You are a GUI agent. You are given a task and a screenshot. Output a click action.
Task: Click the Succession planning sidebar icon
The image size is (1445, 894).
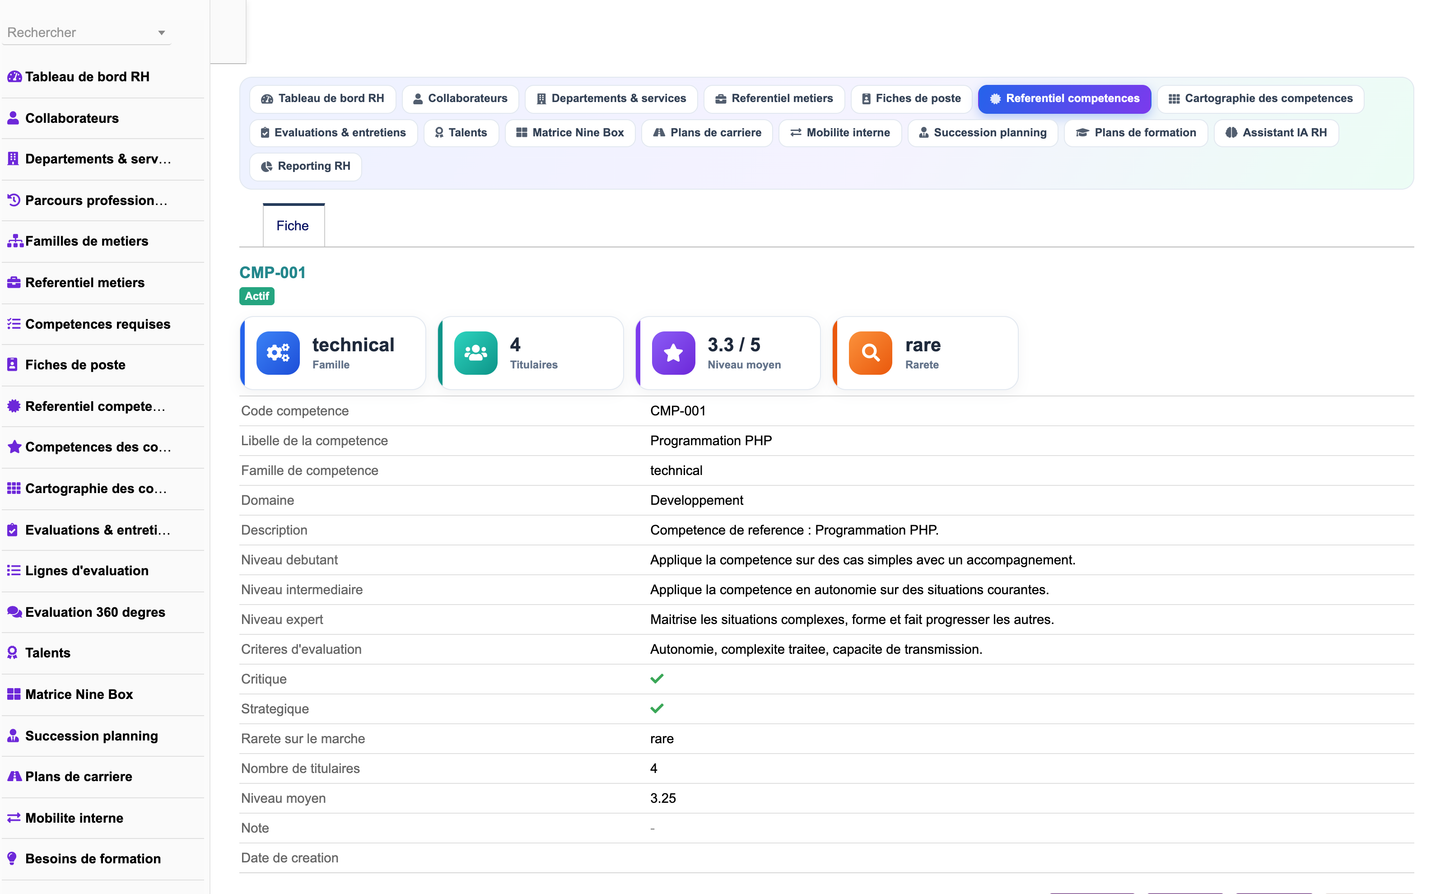14,736
